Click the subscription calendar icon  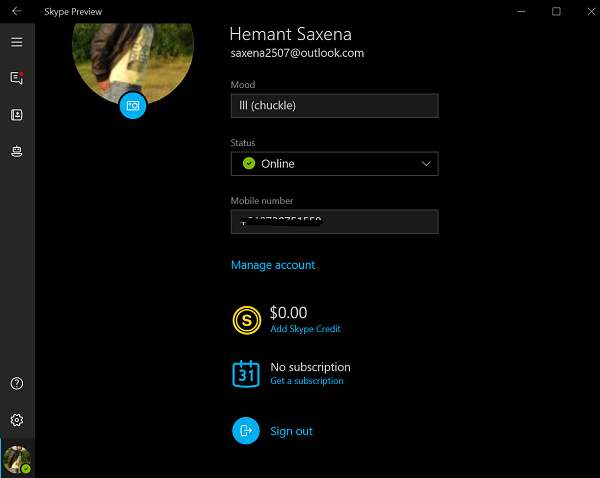(246, 373)
